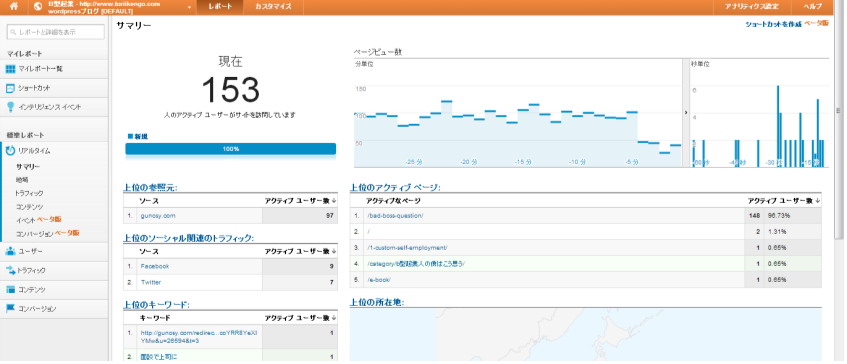Sort the top referrers table by active users arrow

tap(333, 201)
